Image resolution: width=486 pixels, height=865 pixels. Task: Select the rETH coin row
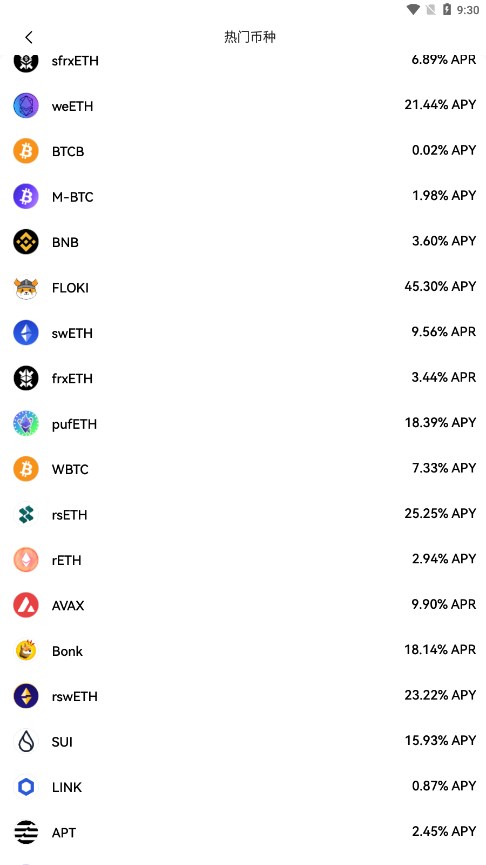coord(243,560)
